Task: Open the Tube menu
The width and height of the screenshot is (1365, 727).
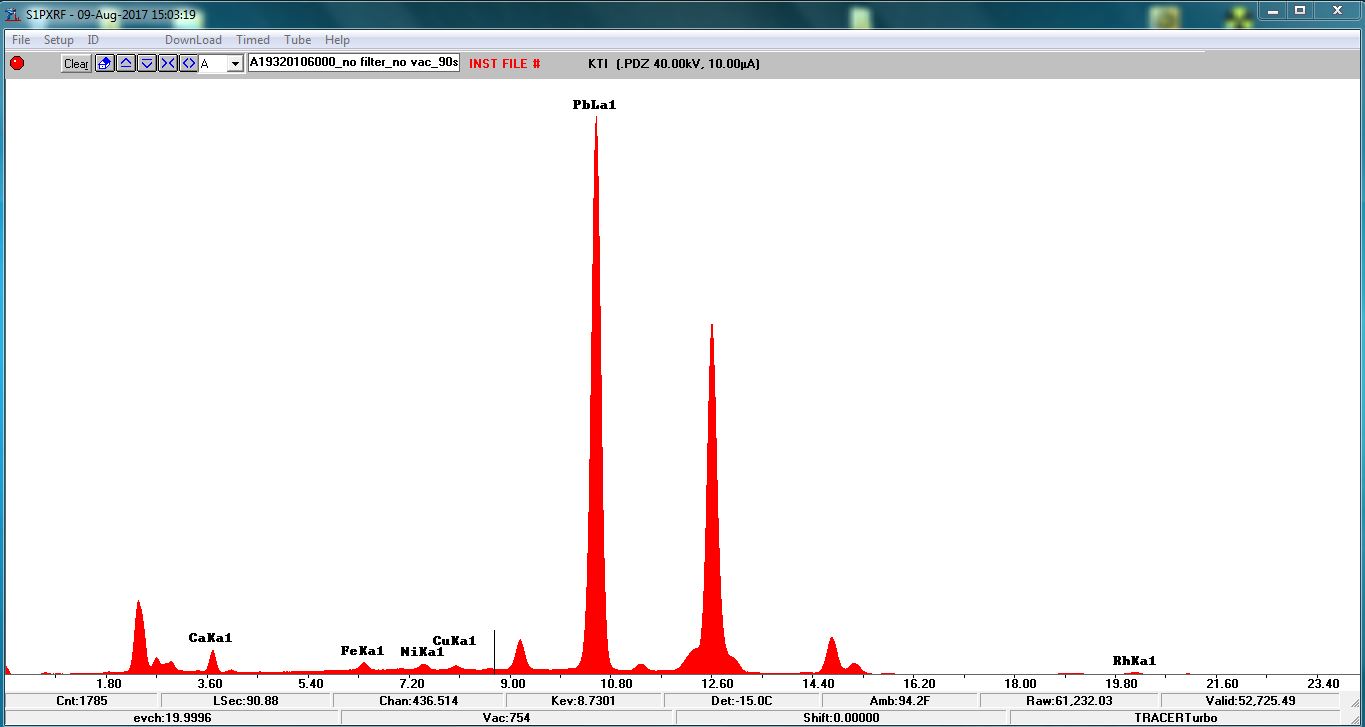Action: pos(297,40)
